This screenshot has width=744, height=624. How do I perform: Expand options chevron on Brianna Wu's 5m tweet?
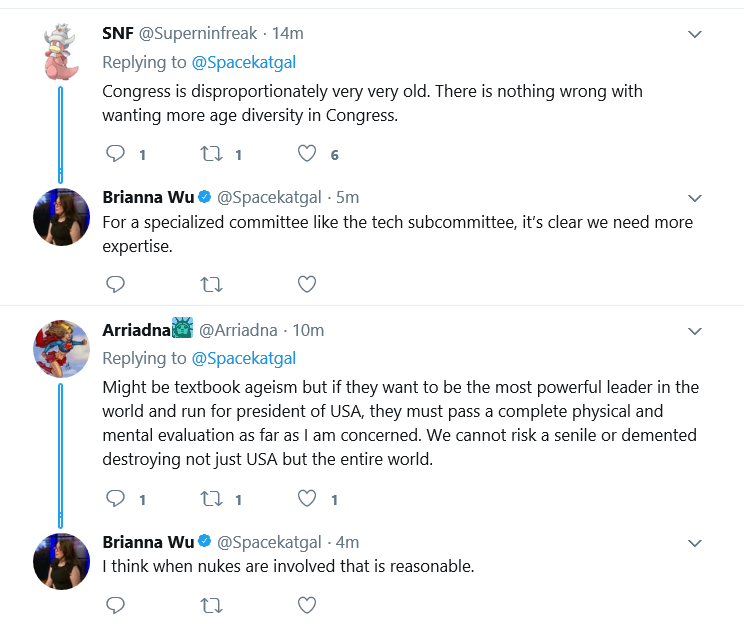695,198
